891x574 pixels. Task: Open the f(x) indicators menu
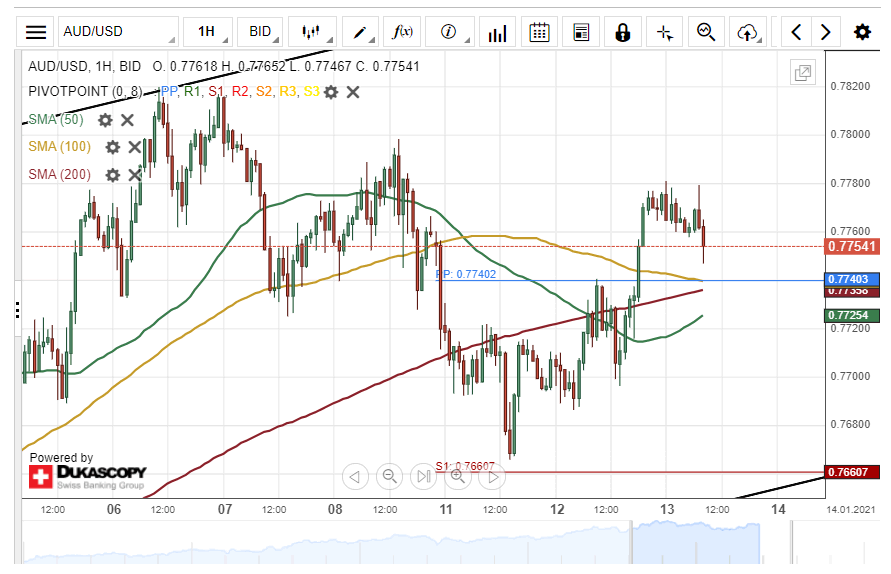tap(404, 32)
